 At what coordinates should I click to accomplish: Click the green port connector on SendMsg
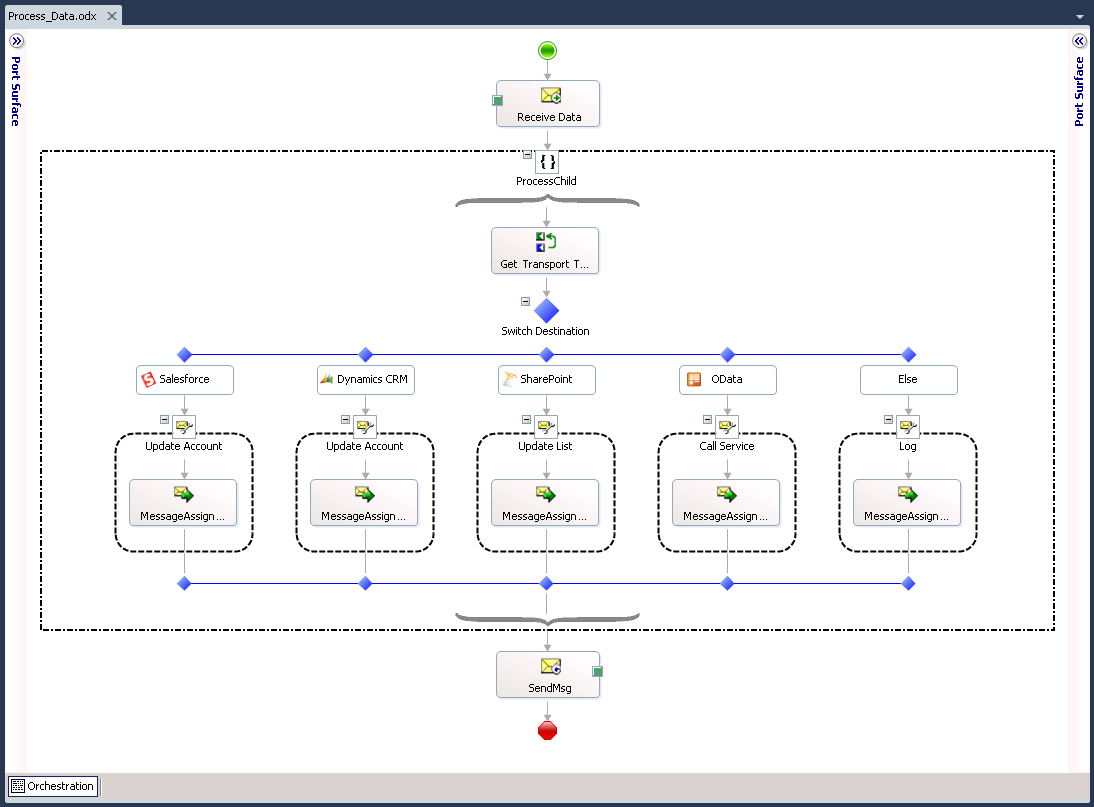coord(597,671)
